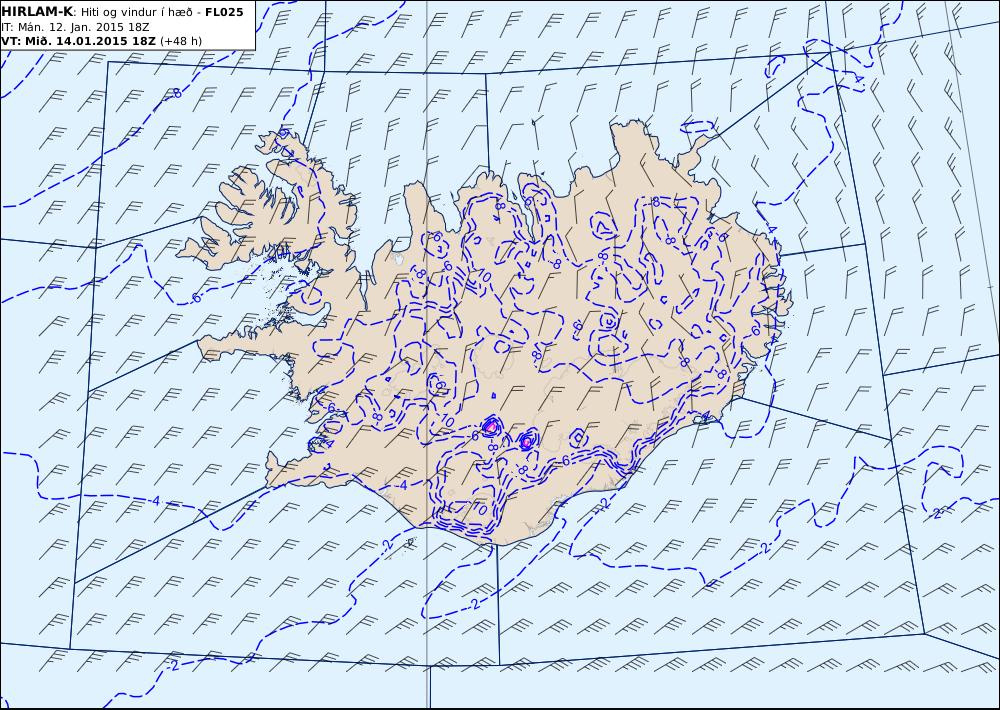Click the HIRLAM-K model title text
Viewport: 1000px width, 710px height.
tap(38, 12)
